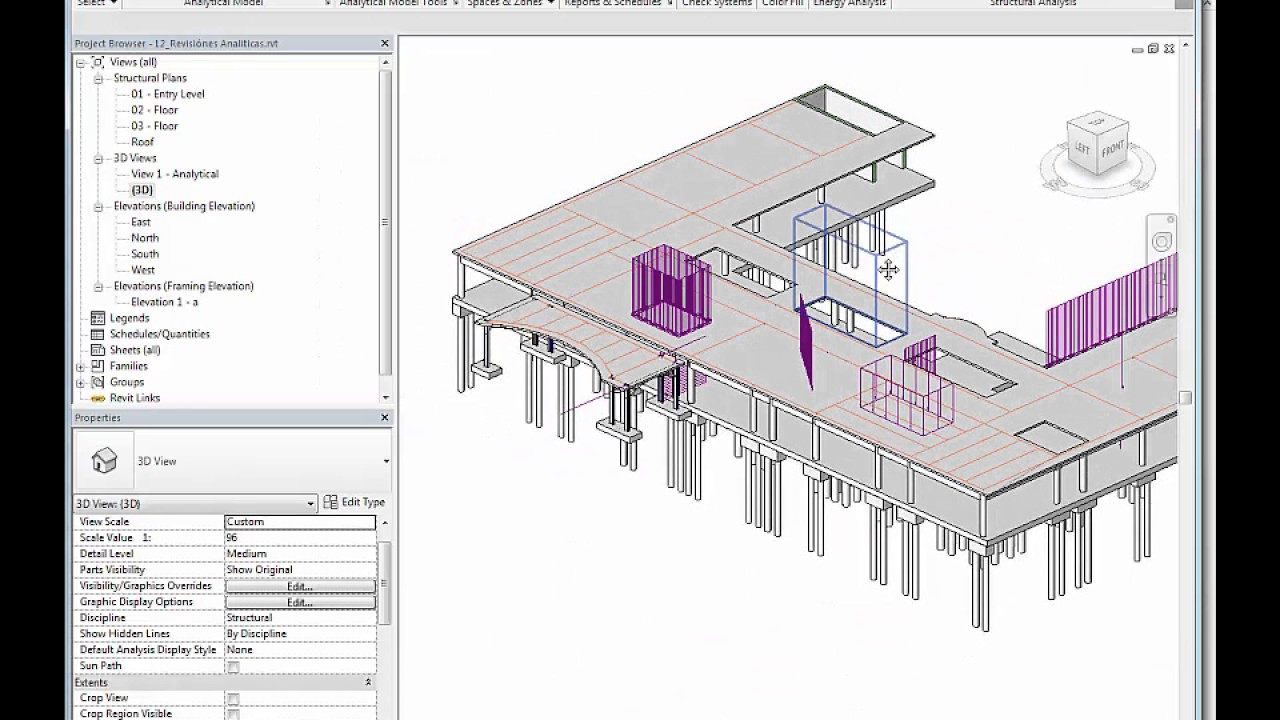The height and width of the screenshot is (720, 1280).
Task: Open the 01 - Entry Level plan
Action: click(x=167, y=94)
